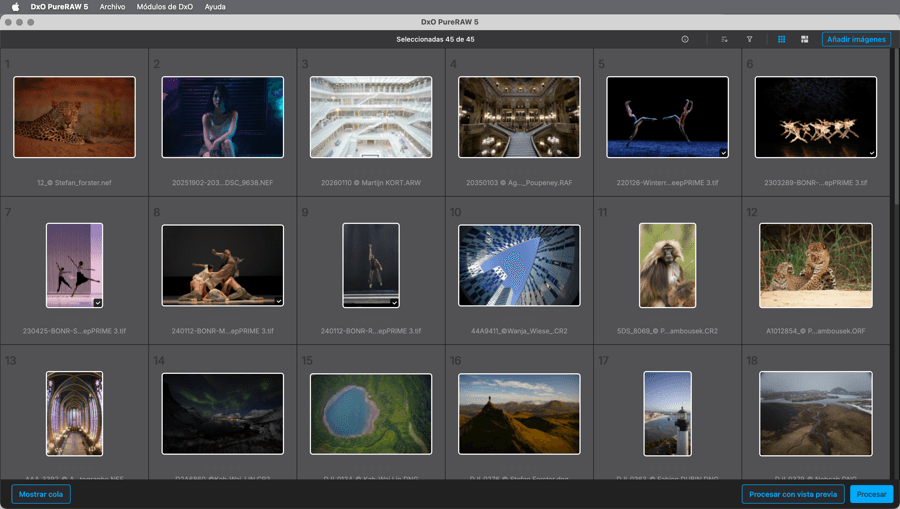Open the Ayuda menu
The width and height of the screenshot is (900, 509).
pyautogui.click(x=215, y=7)
